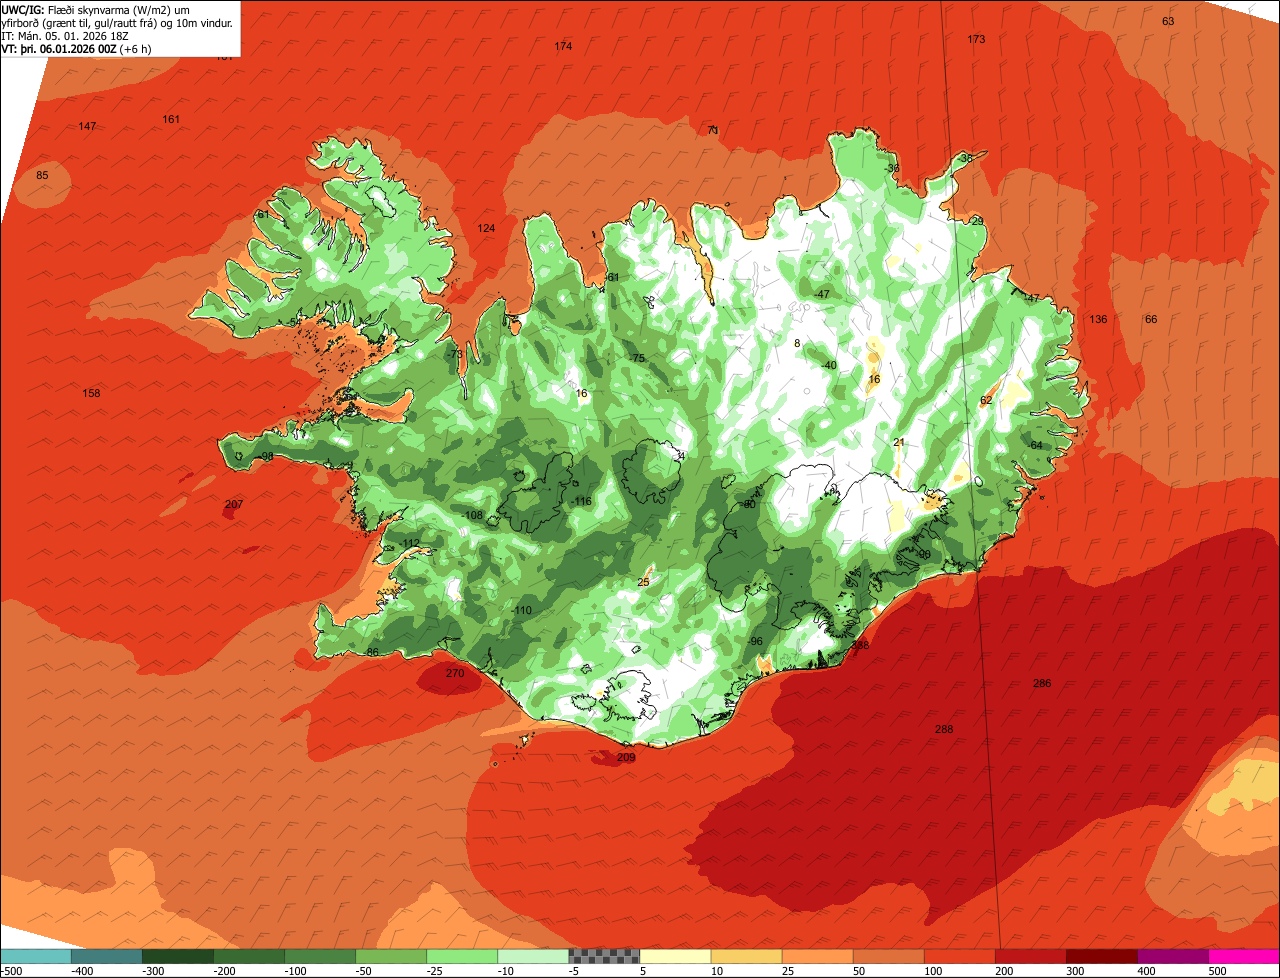
Task: Select the value '86' on the map
Action: click(x=373, y=652)
